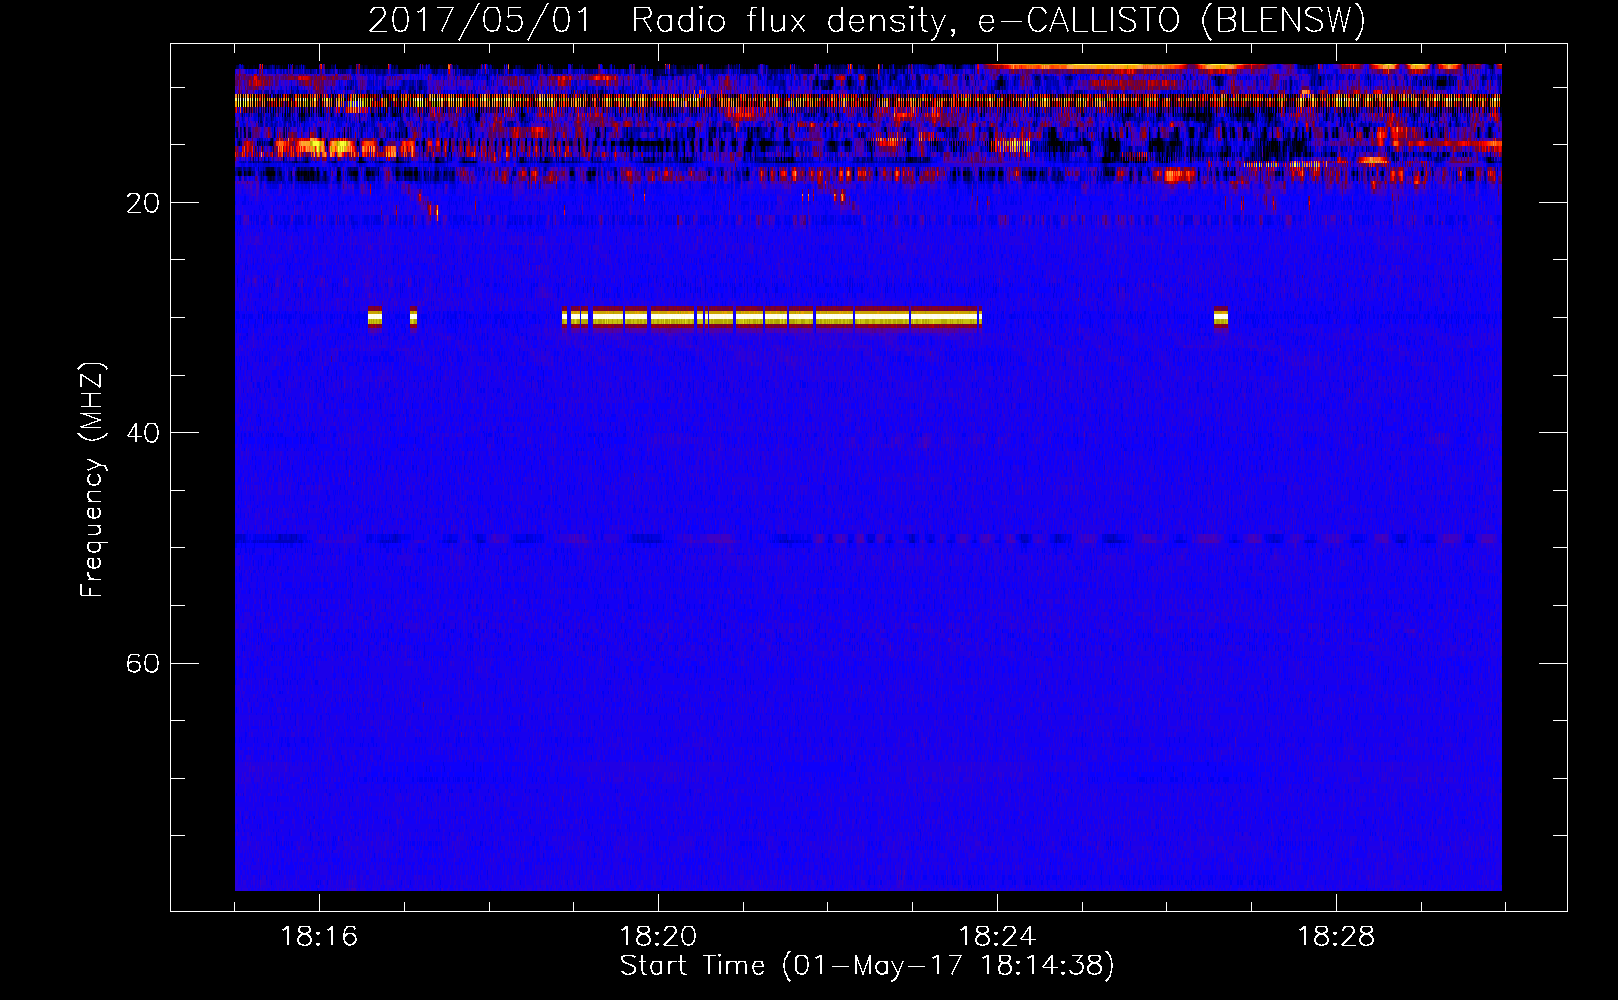Click the 18:20 time tick label
The height and width of the screenshot is (1000, 1618).
click(x=658, y=937)
